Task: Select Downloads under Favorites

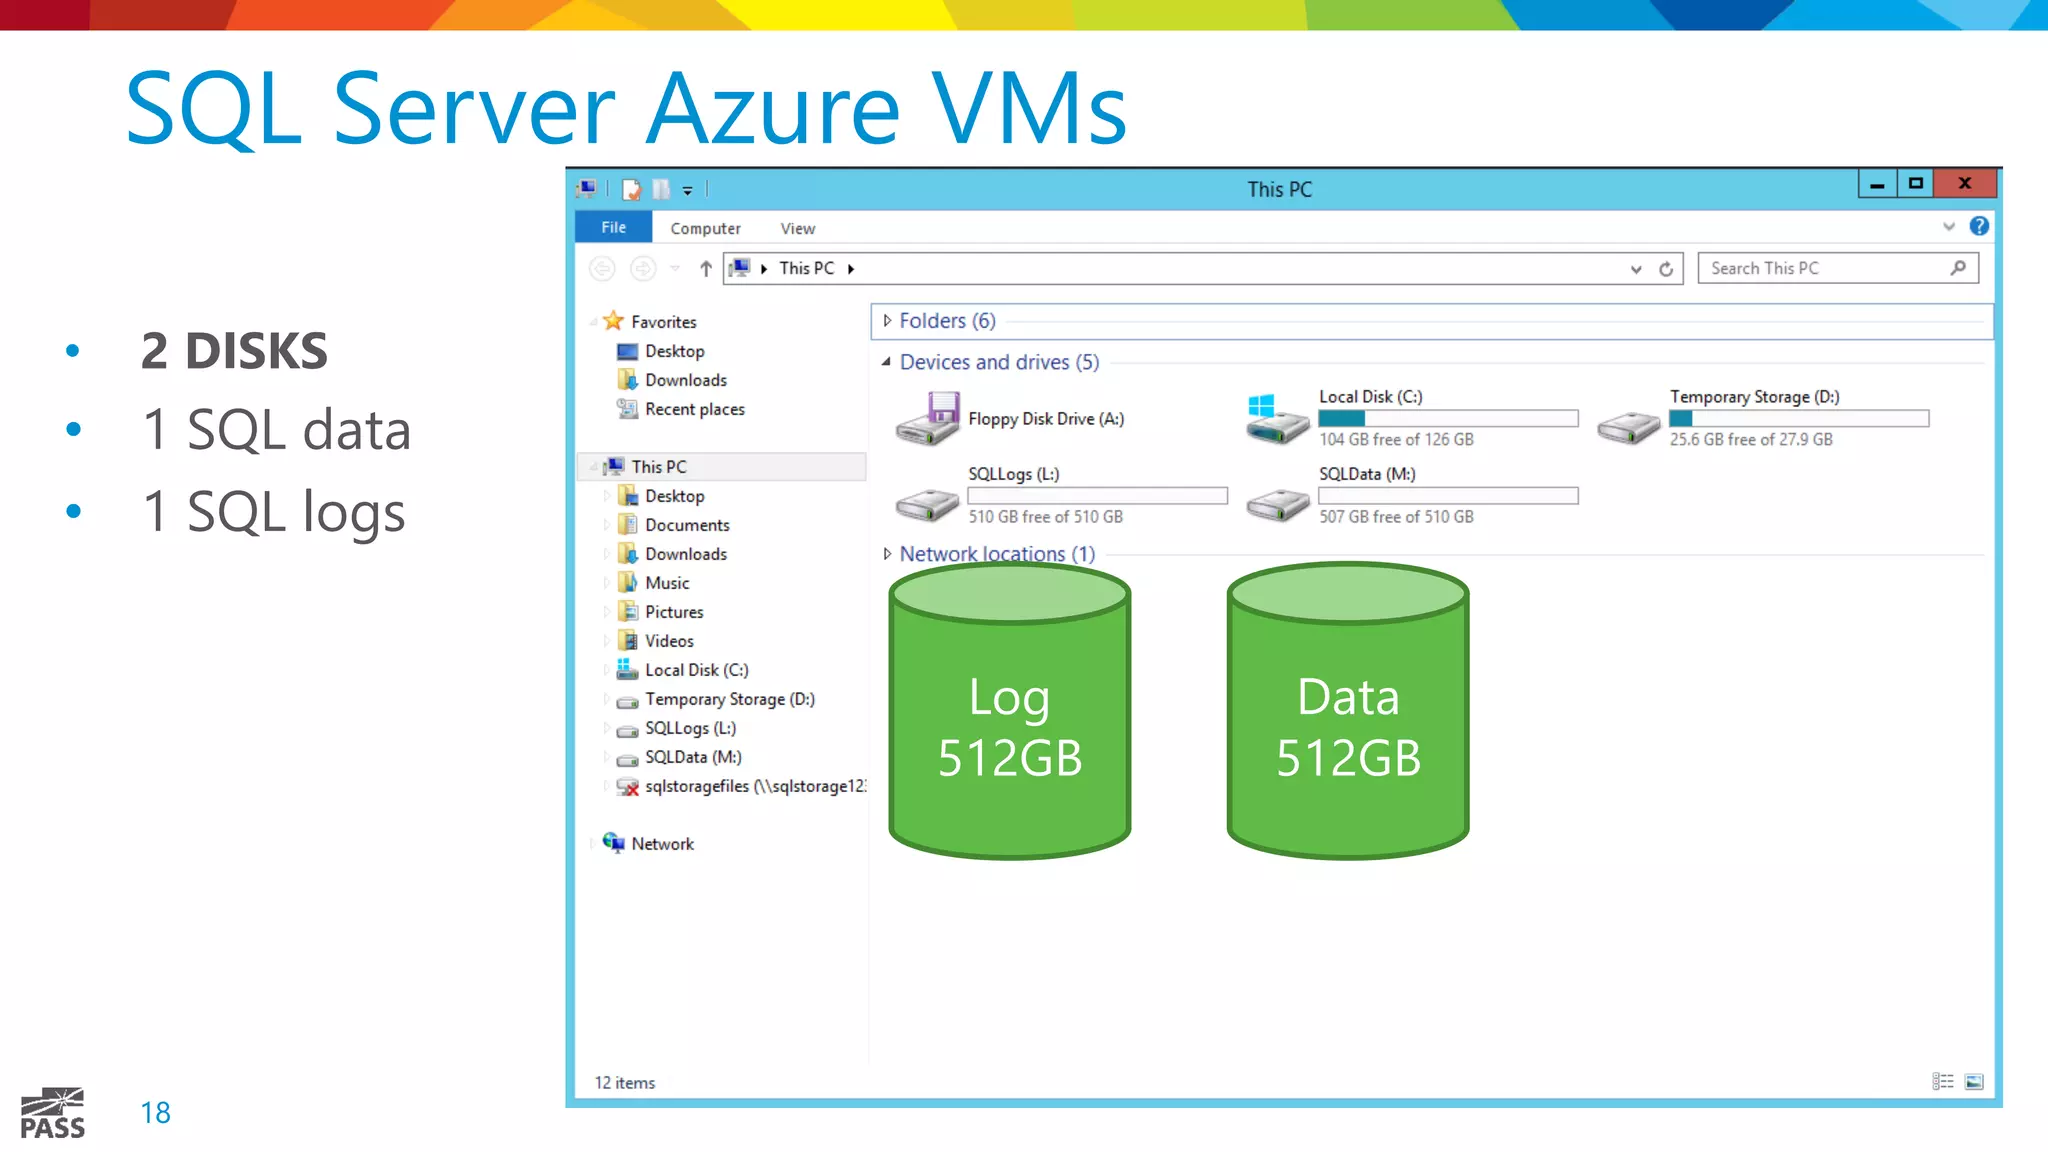Action: click(686, 380)
